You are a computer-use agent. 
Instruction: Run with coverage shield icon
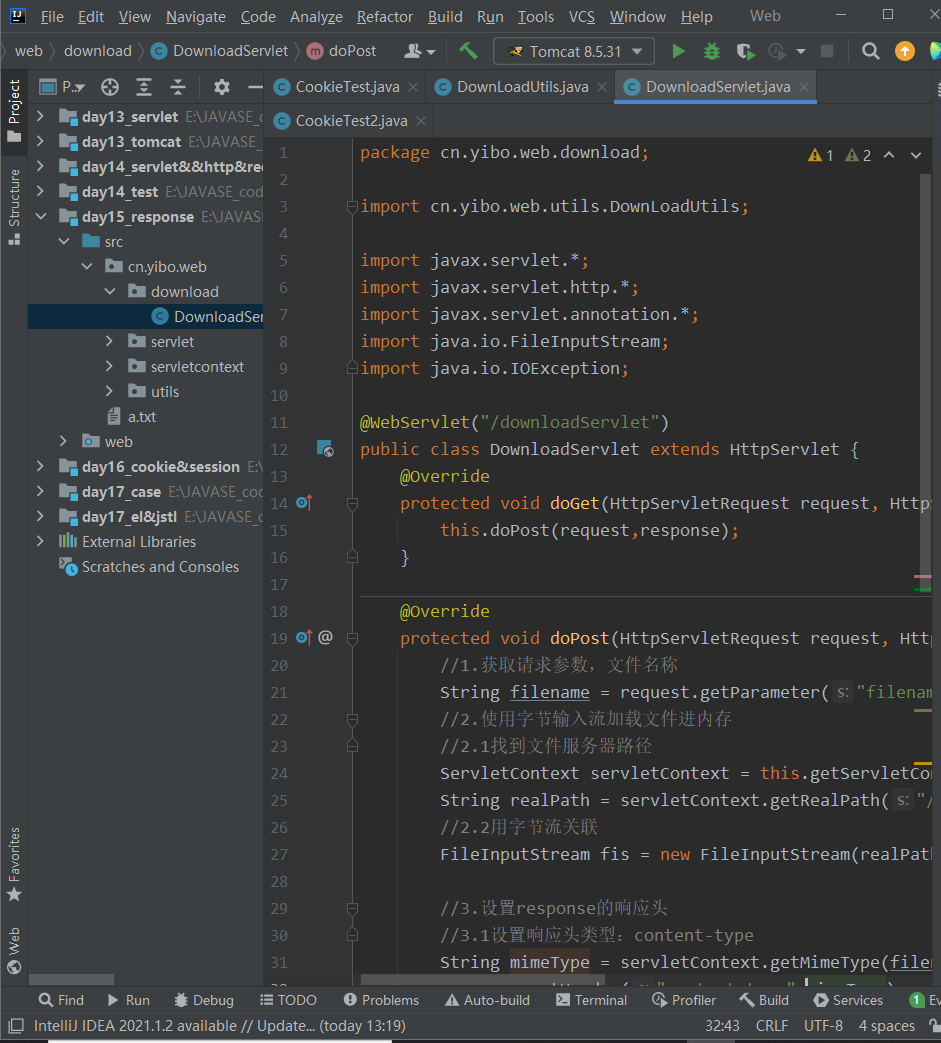745,51
